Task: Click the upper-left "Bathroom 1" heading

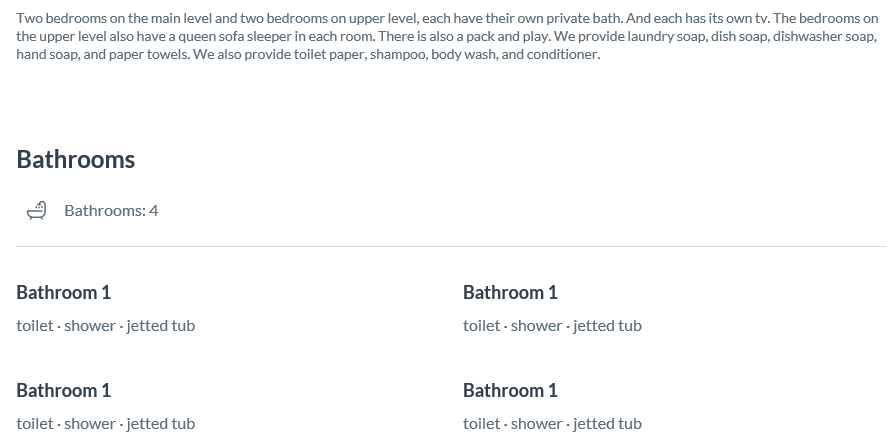Action: 63,293
